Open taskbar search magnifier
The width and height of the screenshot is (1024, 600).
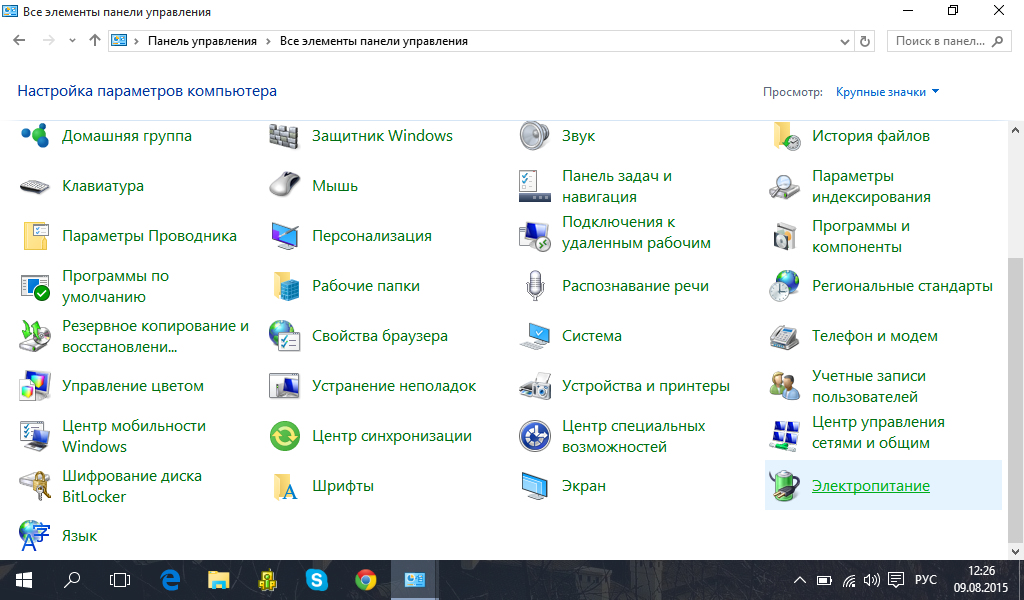pos(72,580)
